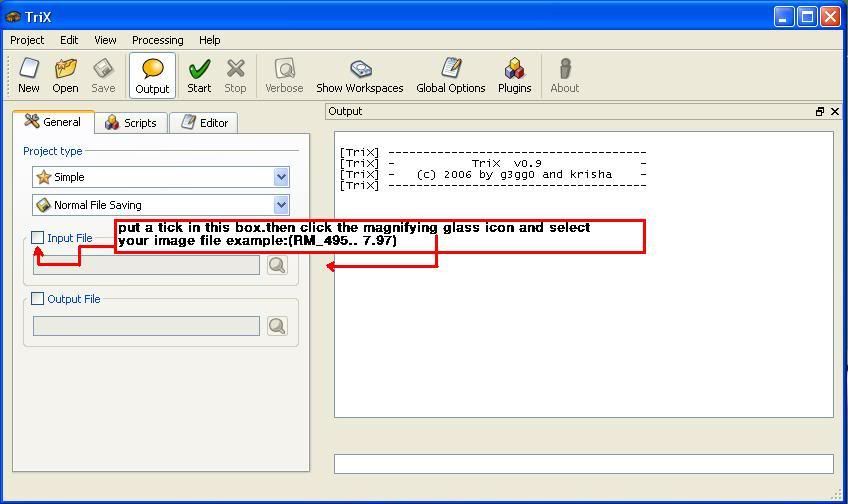Open the Project menu
This screenshot has width=848, height=504.
pyautogui.click(x=27, y=40)
